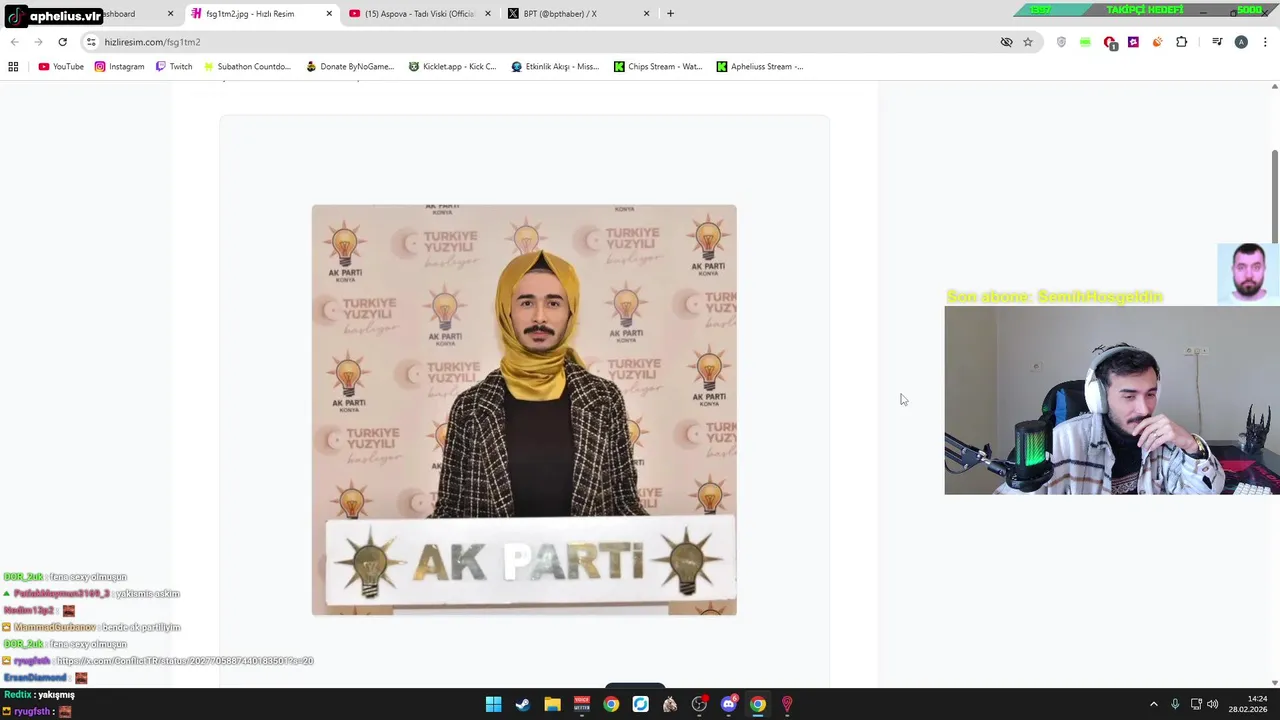
Task: Open the apps grid in bookmarks bar
Action: [13, 66]
